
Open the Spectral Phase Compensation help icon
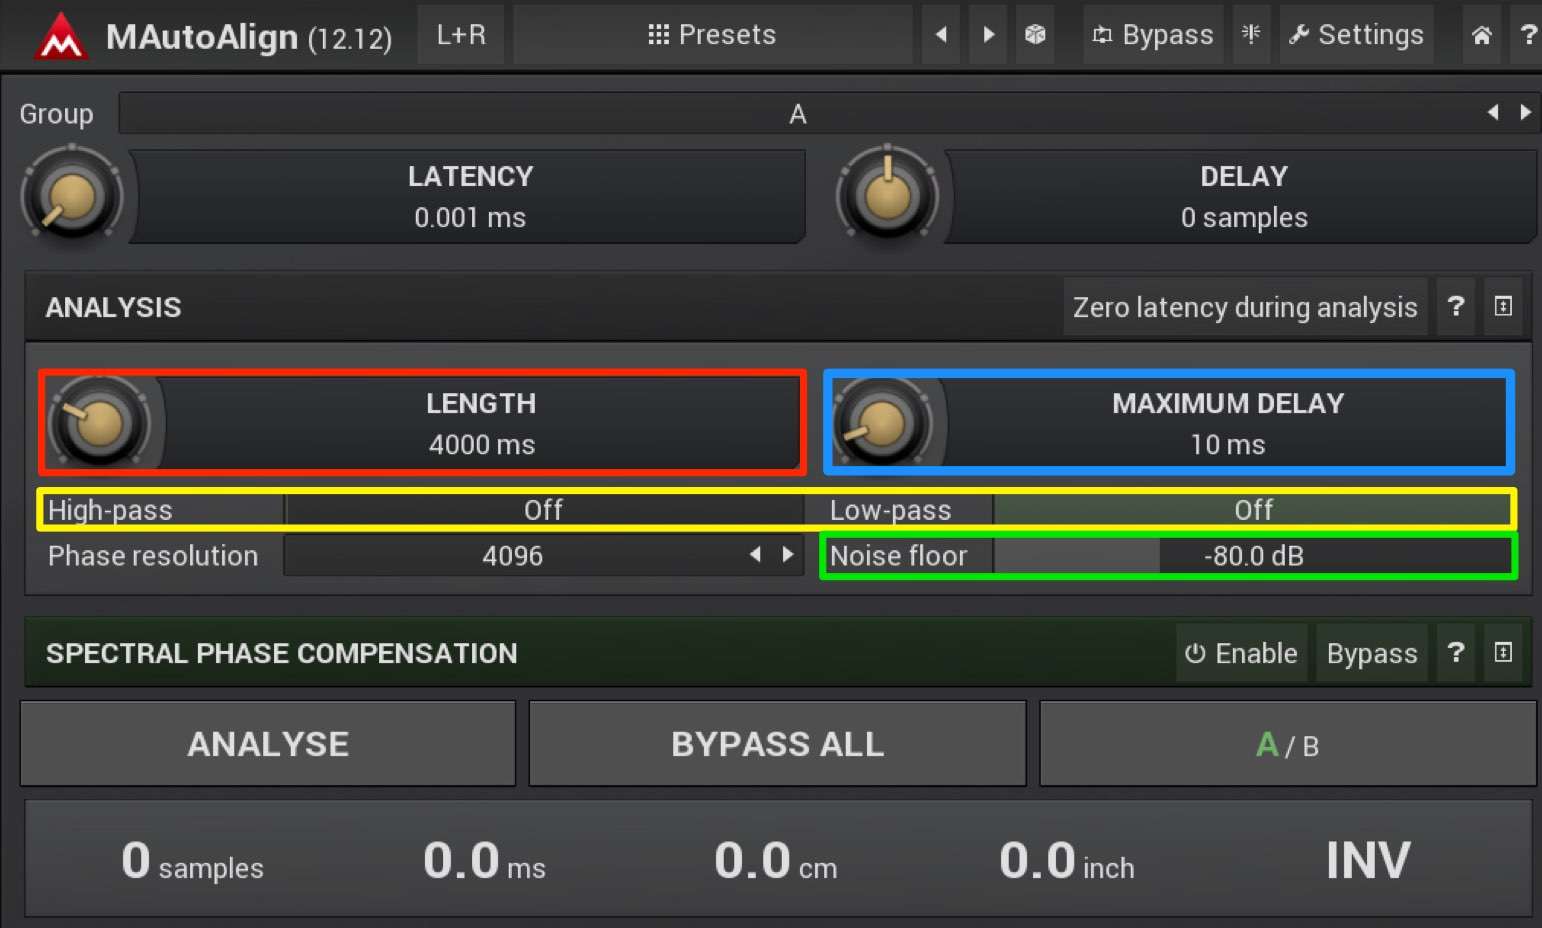tap(1456, 653)
